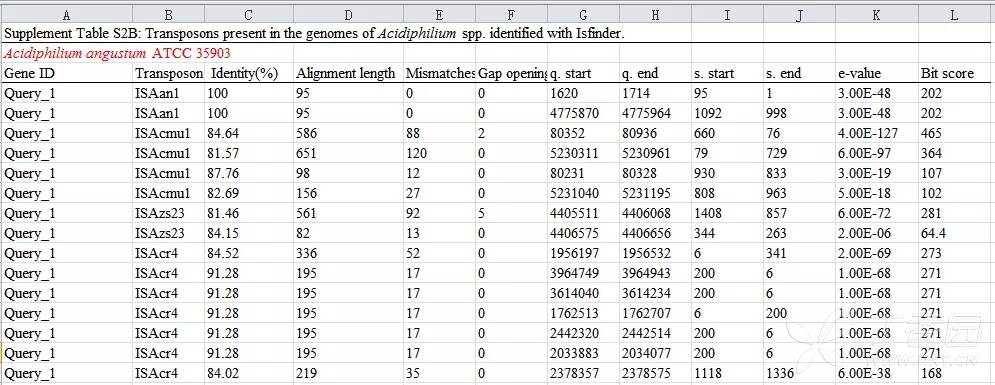Click the q. end cell 2378575
This screenshot has width=995, height=385.
655,374
